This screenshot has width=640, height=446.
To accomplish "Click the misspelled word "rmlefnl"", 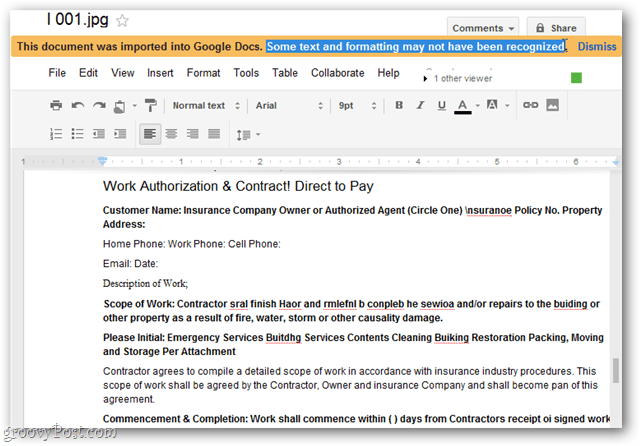I will (340, 304).
